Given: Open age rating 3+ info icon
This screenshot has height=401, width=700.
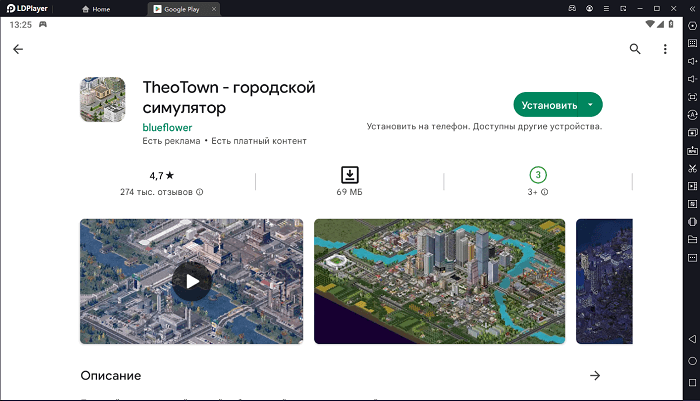Looking at the screenshot, I should pyautogui.click(x=545, y=192).
